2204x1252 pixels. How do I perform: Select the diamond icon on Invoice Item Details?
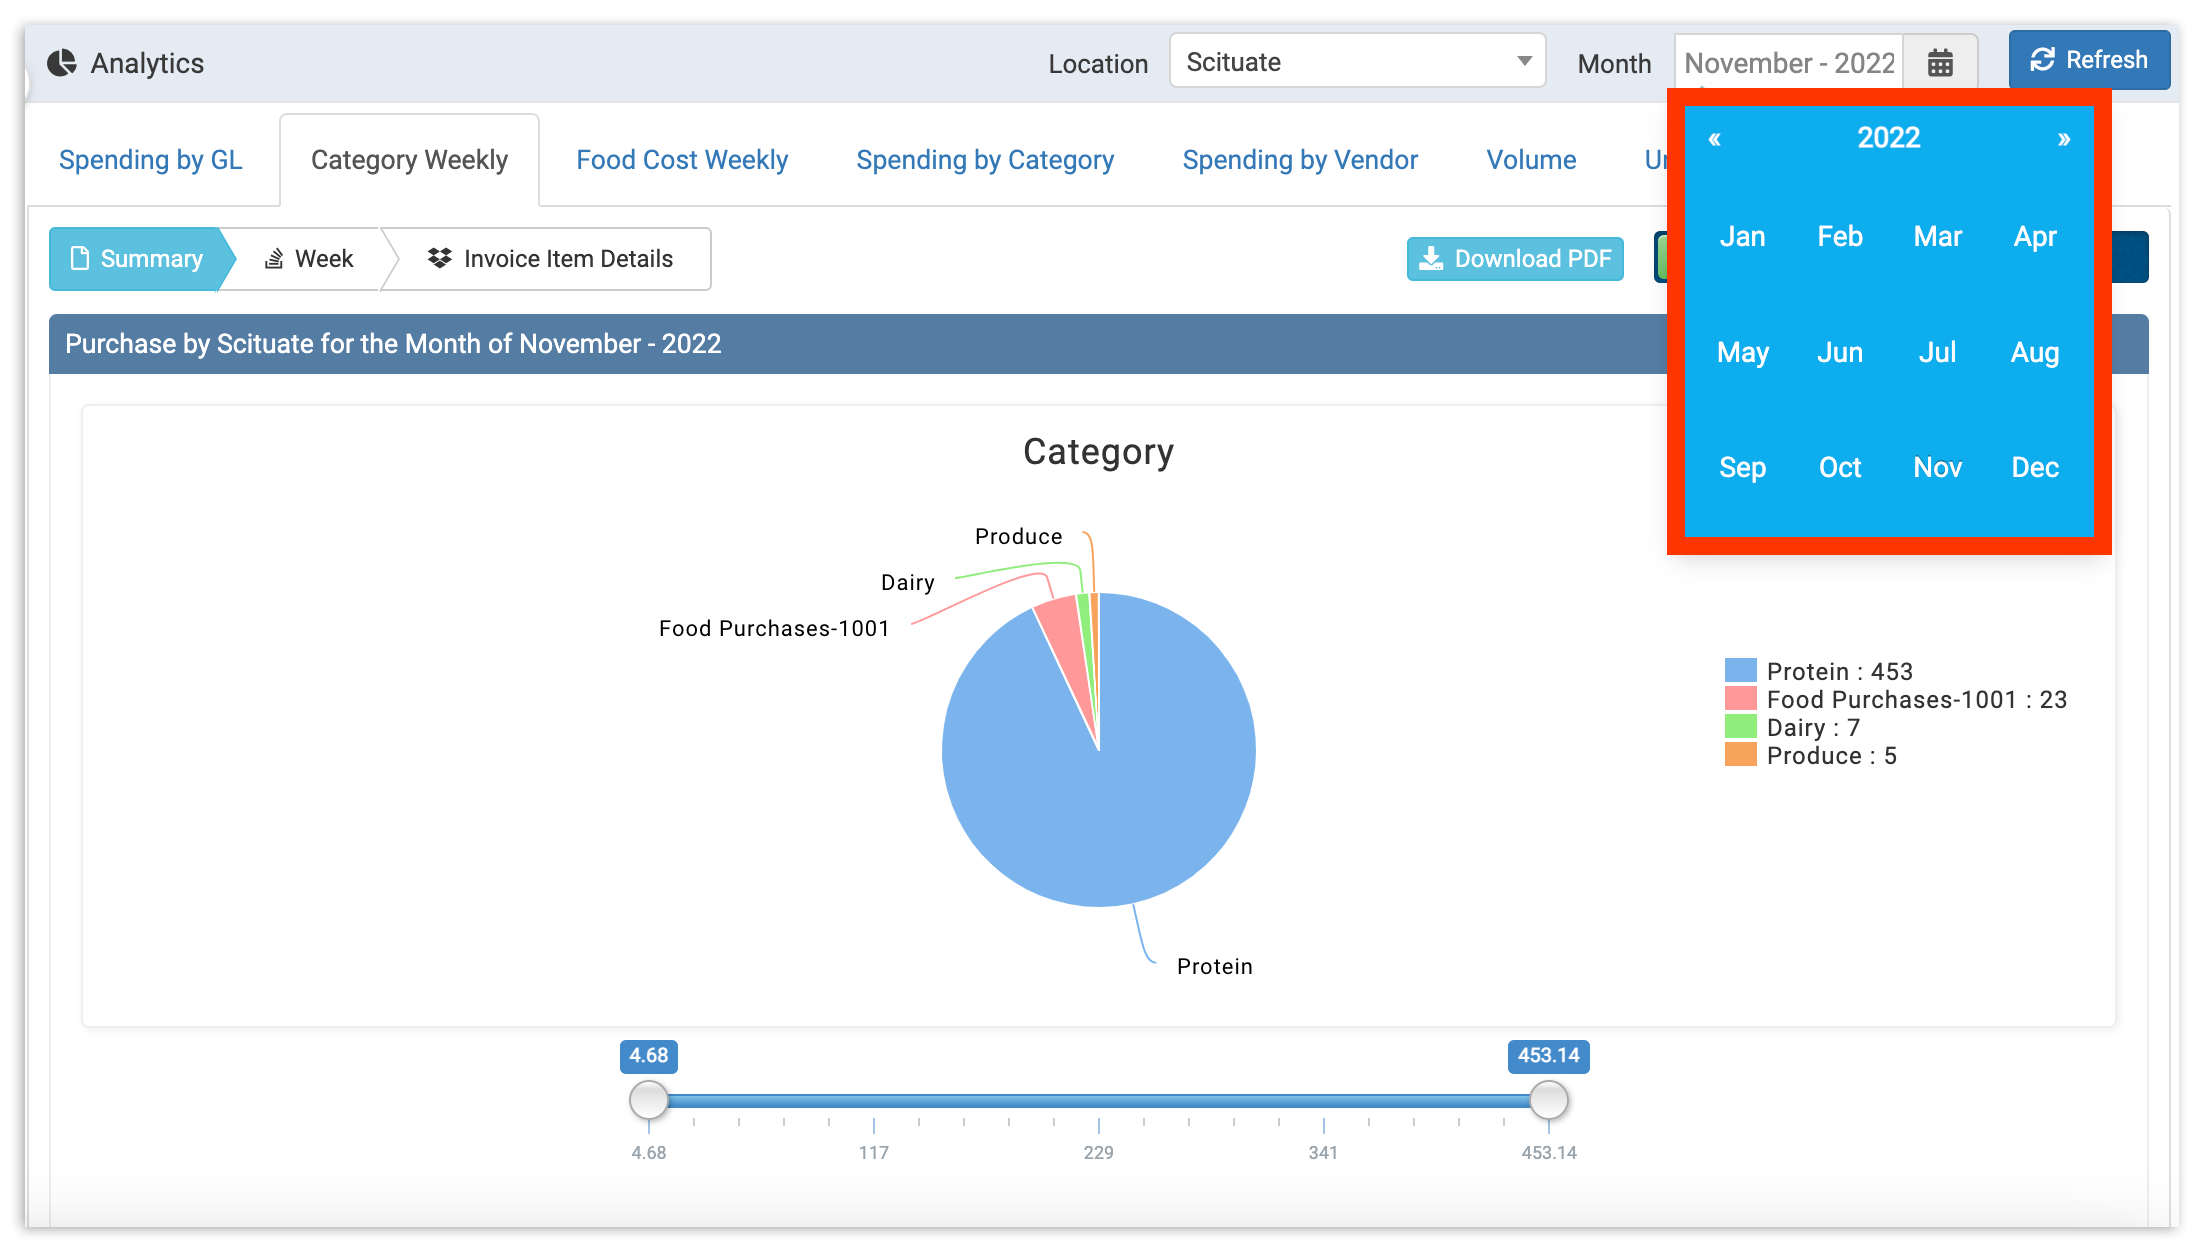coord(439,258)
